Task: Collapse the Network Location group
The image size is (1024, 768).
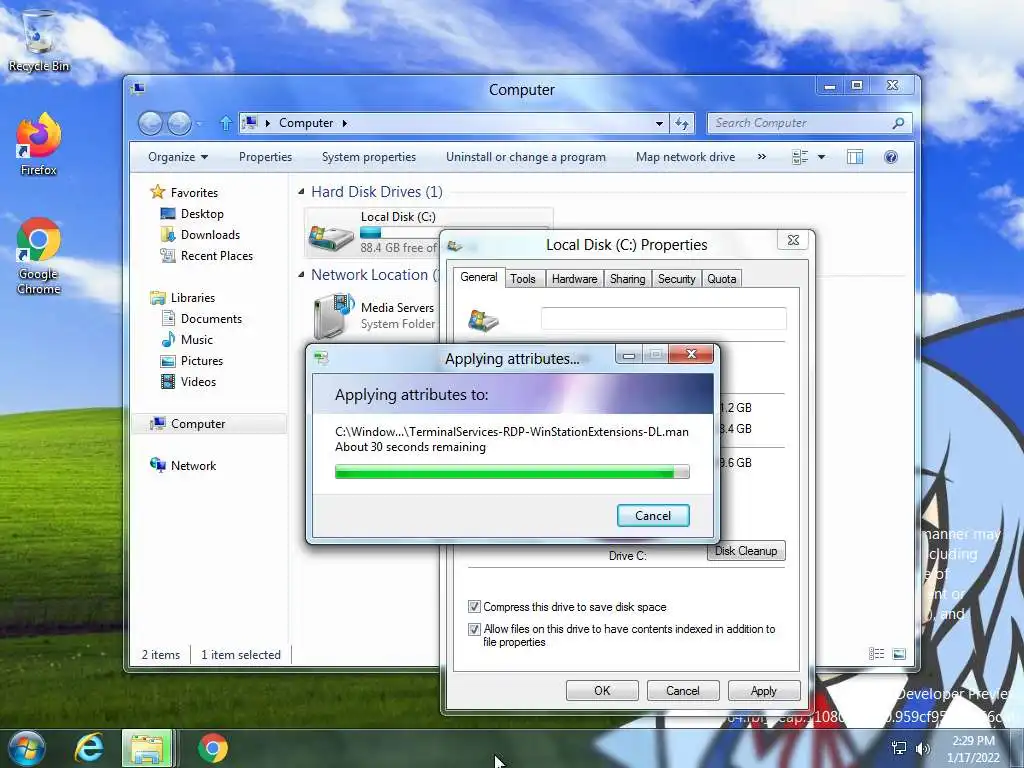Action: [301, 274]
